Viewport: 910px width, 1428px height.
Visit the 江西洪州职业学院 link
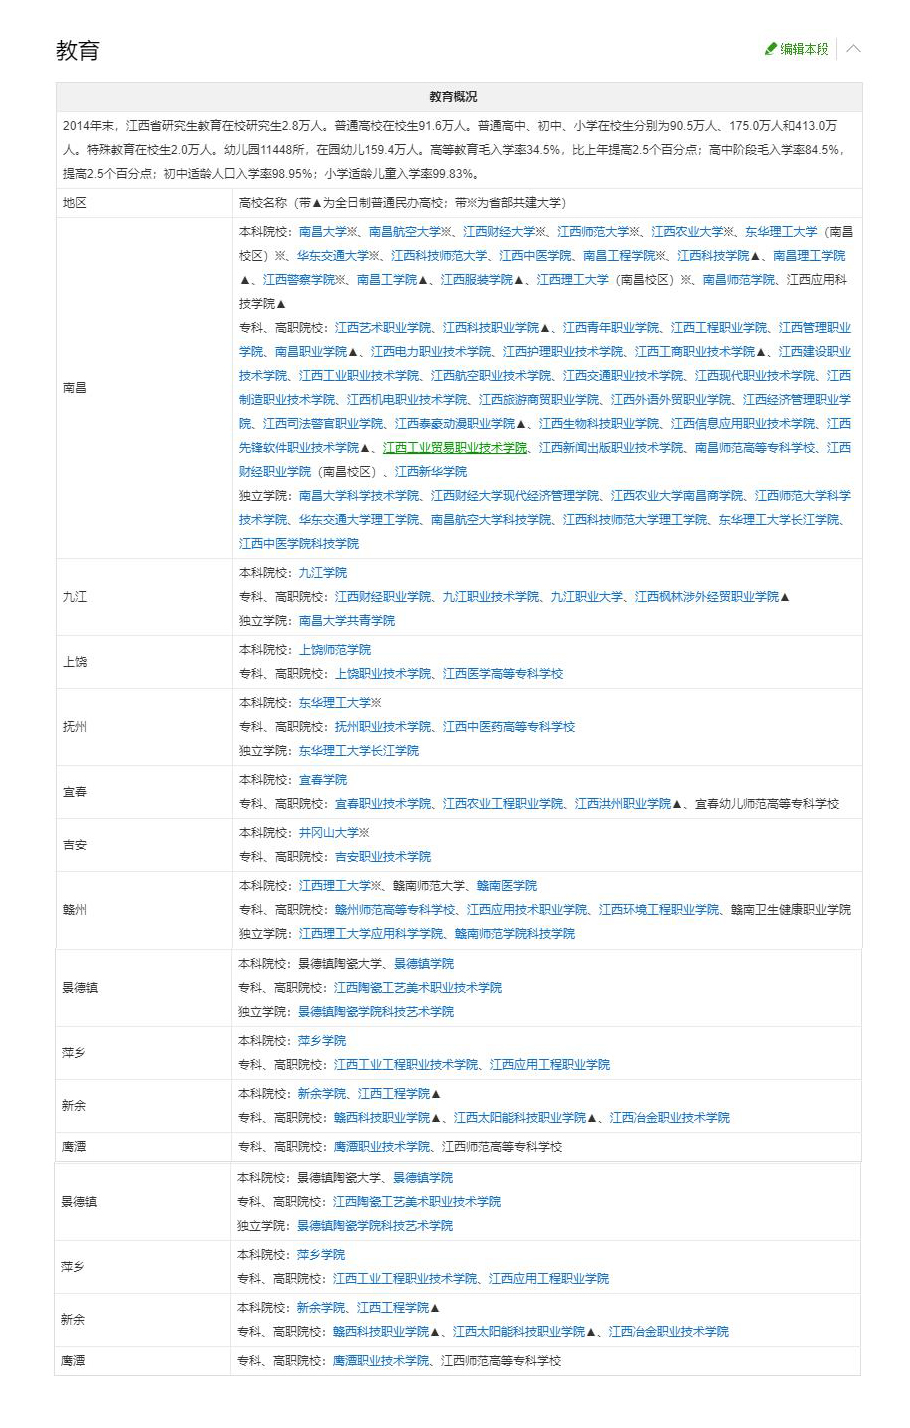click(623, 804)
